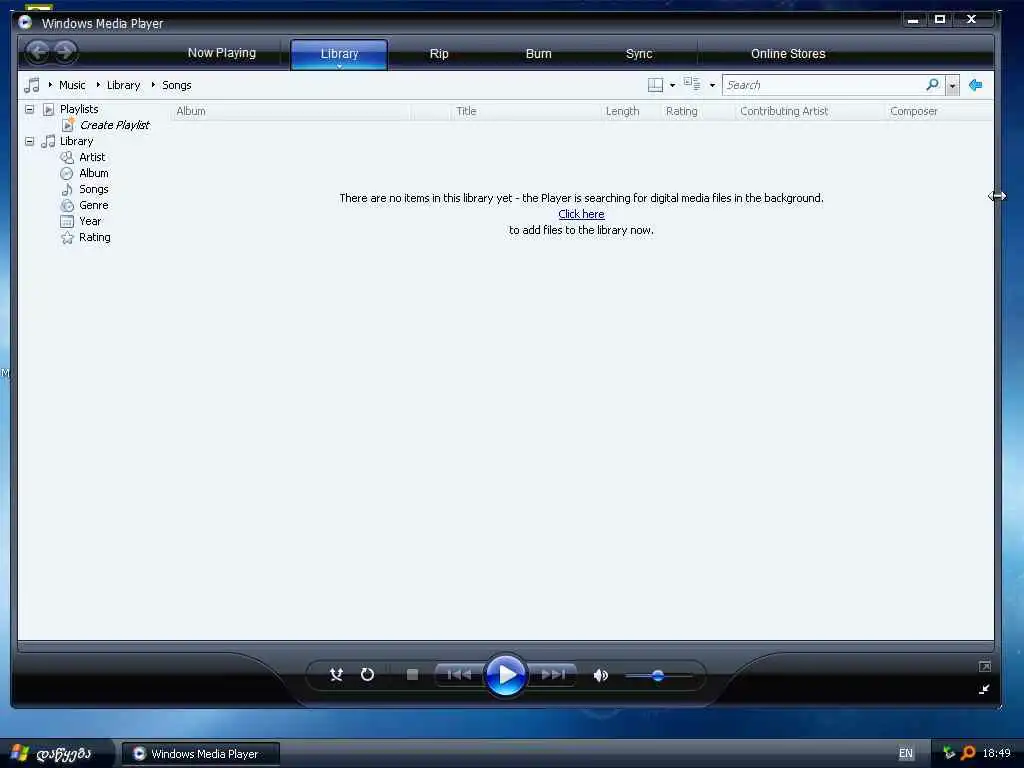Open the Library tab
This screenshot has height=768, width=1024.
pyautogui.click(x=339, y=54)
